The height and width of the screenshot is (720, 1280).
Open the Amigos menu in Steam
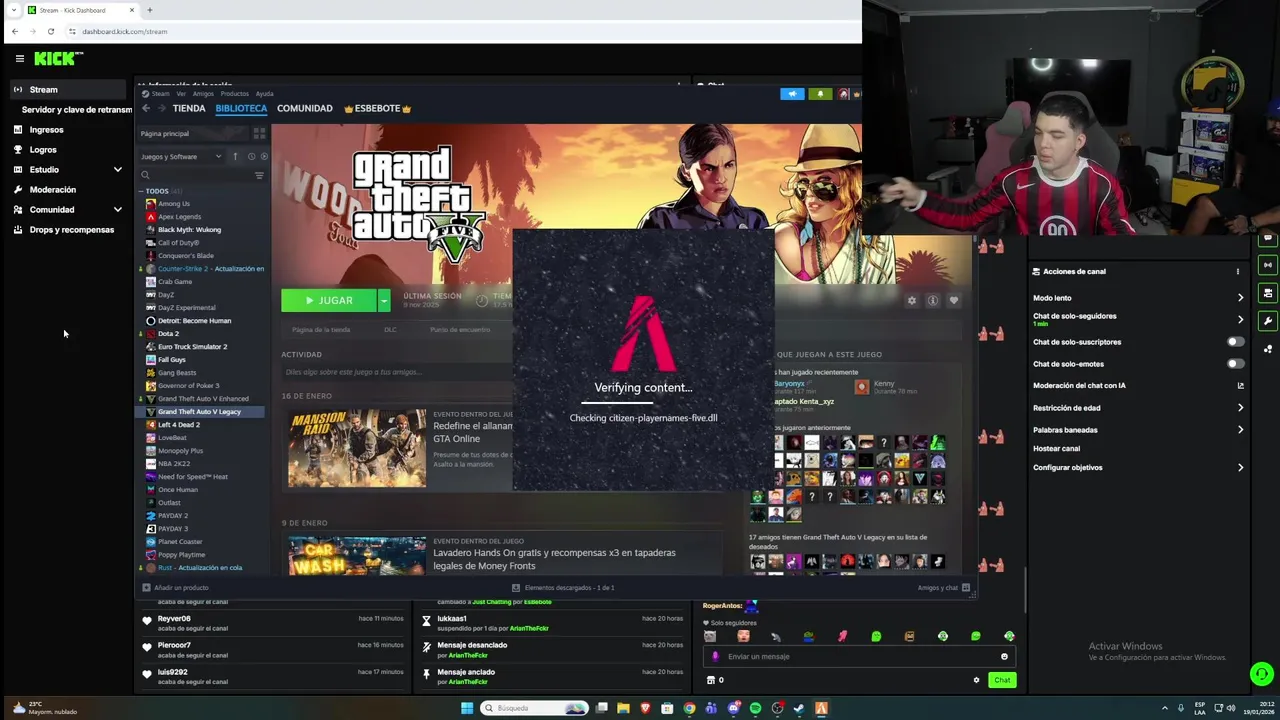pyautogui.click(x=203, y=94)
